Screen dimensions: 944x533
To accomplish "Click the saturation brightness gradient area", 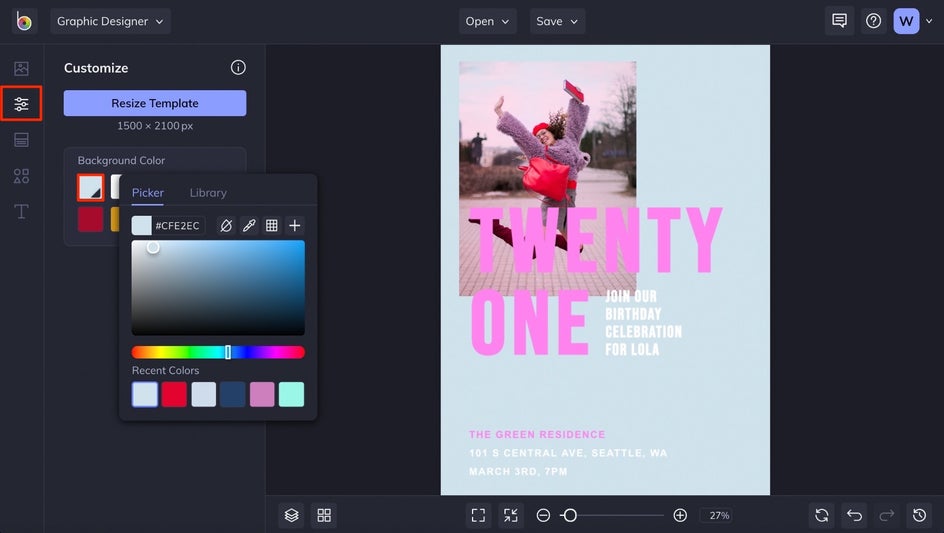I will point(218,287).
